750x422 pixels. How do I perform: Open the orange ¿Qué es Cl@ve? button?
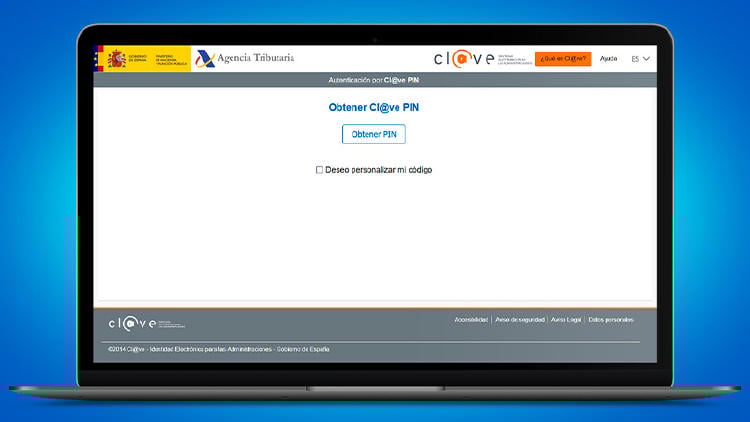click(563, 59)
